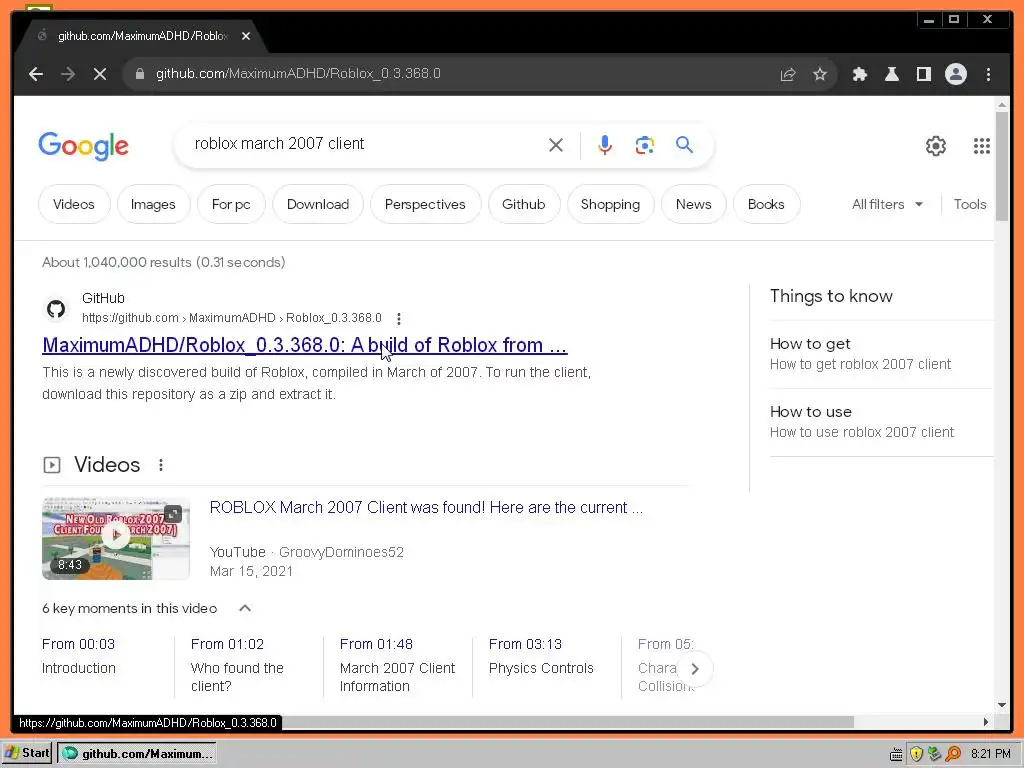1024x768 pixels.
Task: Click the security shield tray icon
Action: (916, 754)
